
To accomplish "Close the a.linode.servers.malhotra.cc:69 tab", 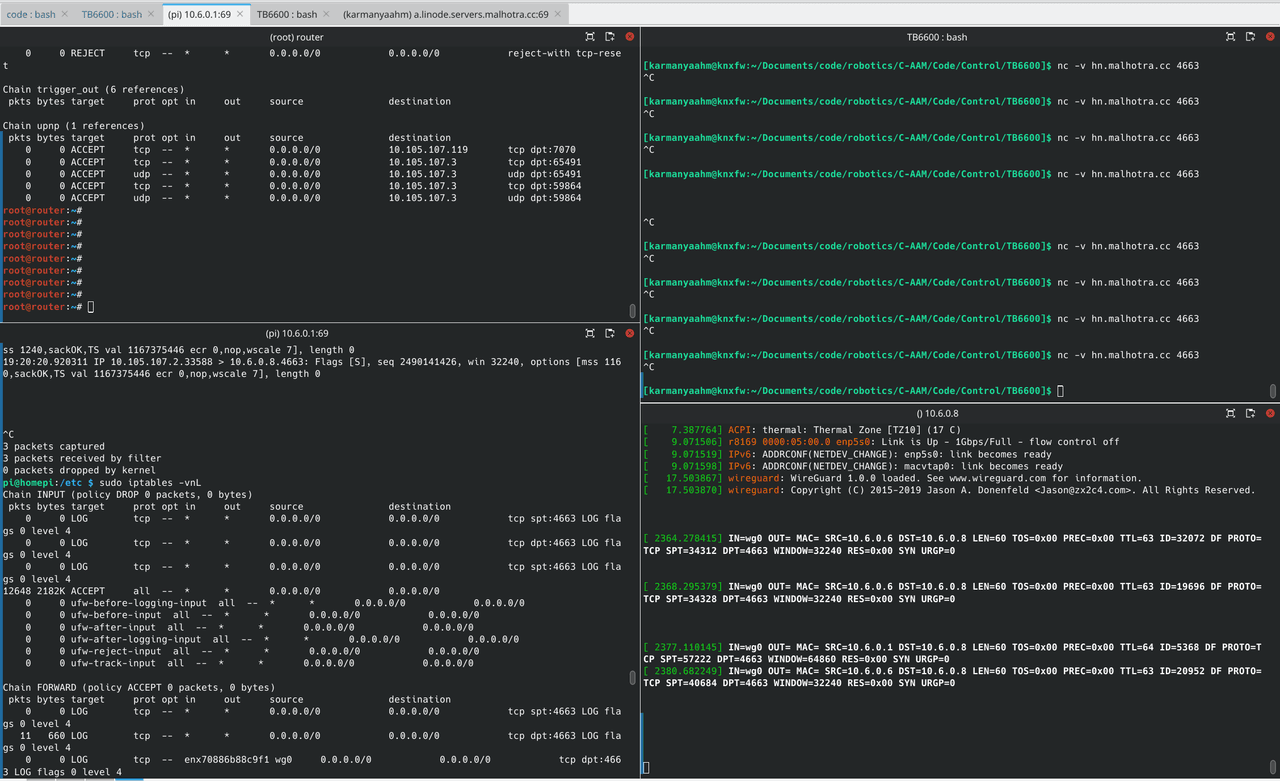I will (558, 14).
